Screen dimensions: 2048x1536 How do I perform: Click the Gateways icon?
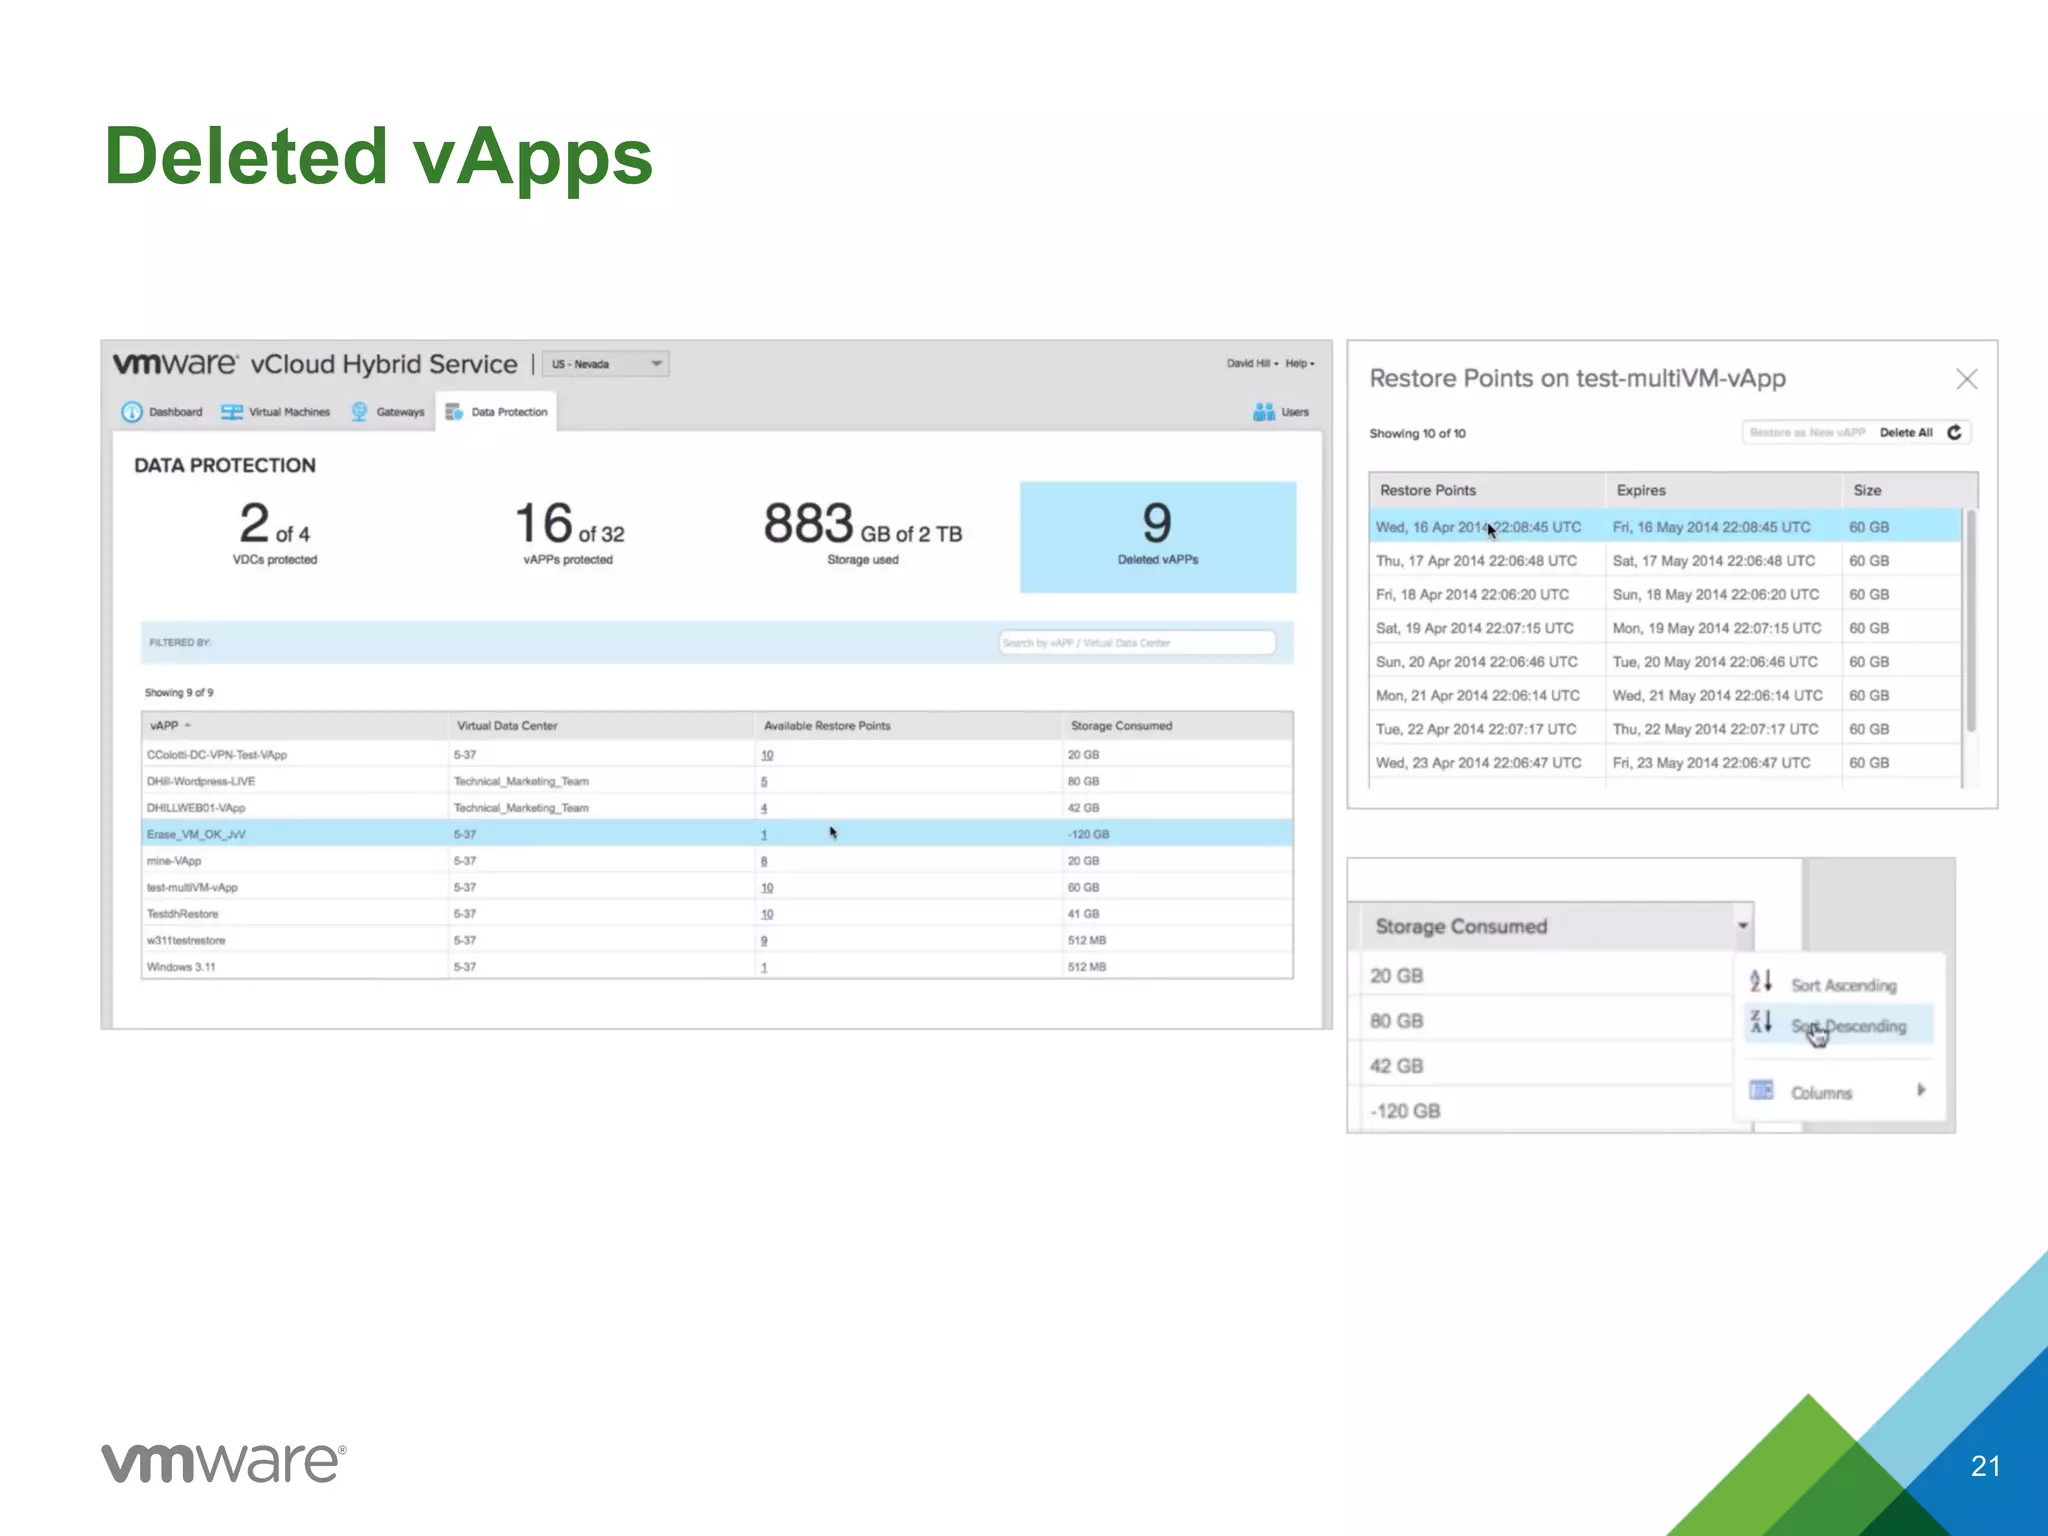click(359, 412)
